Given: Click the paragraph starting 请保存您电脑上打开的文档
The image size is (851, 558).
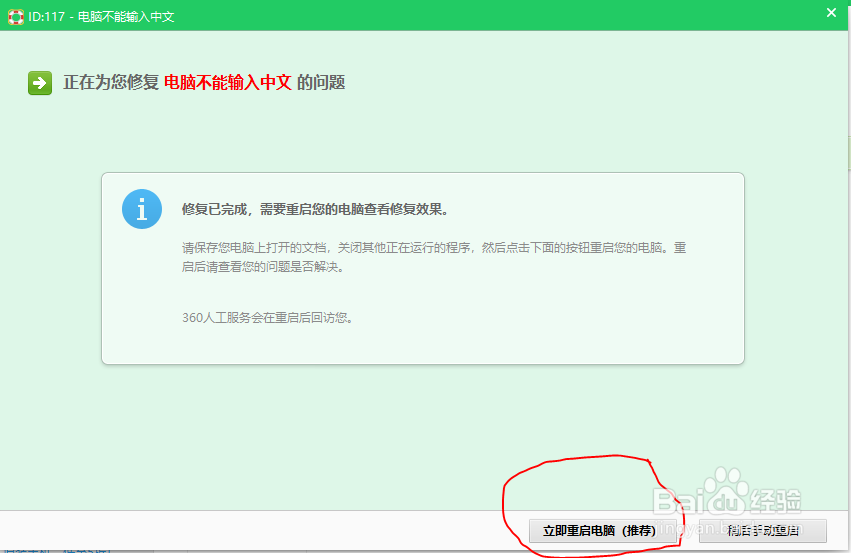Looking at the screenshot, I should 434,257.
